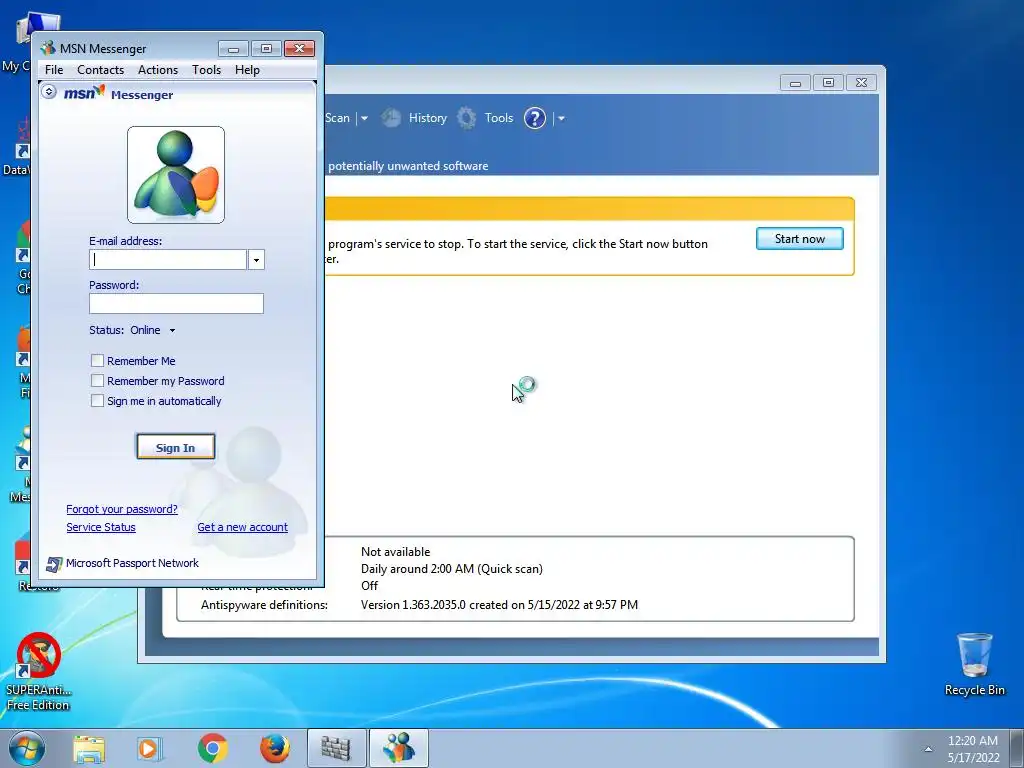Click the MSN Messenger buddy display picture
This screenshot has height=768, width=1024.
coord(176,175)
